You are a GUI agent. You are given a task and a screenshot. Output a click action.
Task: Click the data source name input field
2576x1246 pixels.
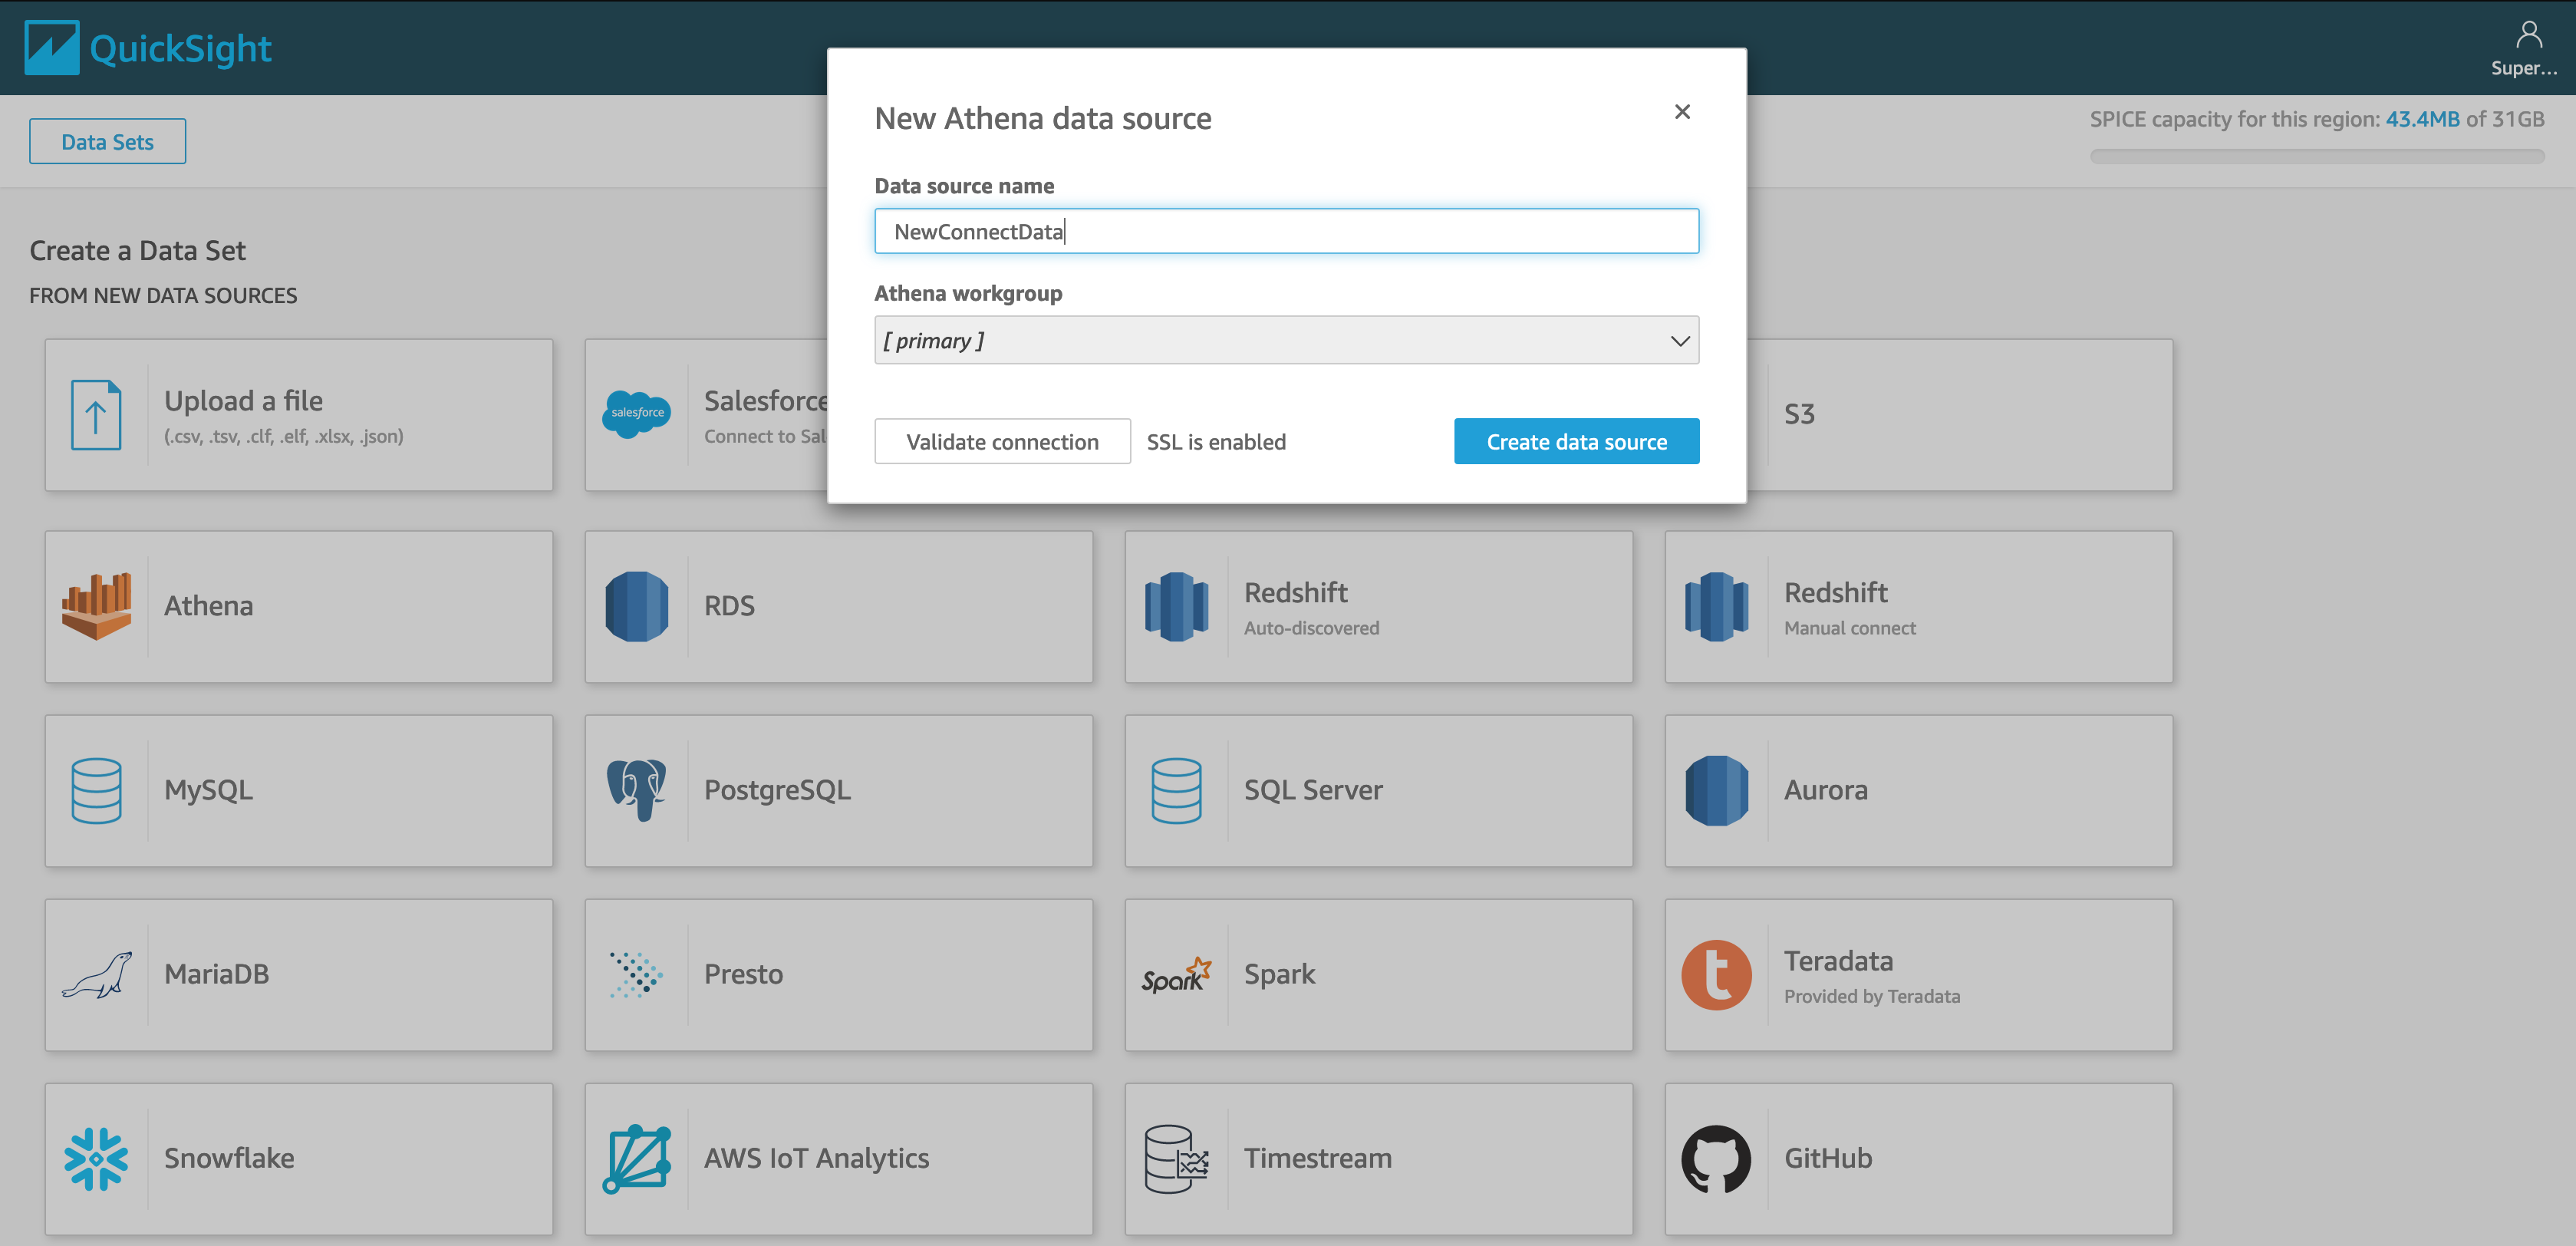tap(1286, 230)
